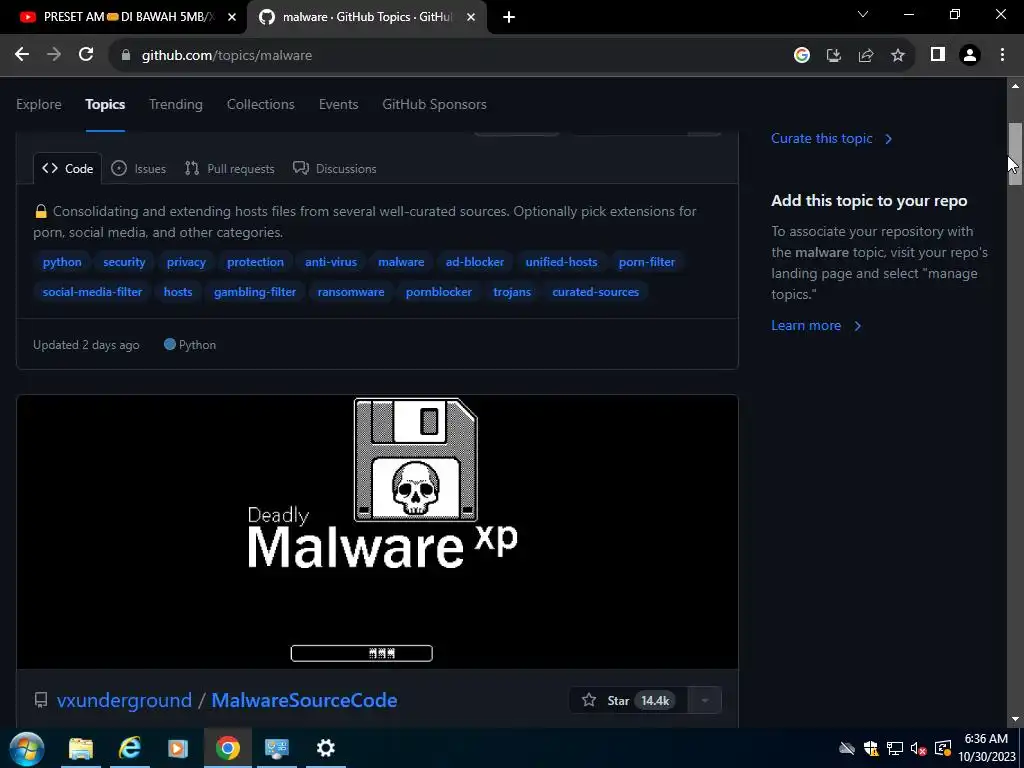The width and height of the screenshot is (1024, 768).
Task: Select the Code tab of hosts repo
Action: coord(68,168)
